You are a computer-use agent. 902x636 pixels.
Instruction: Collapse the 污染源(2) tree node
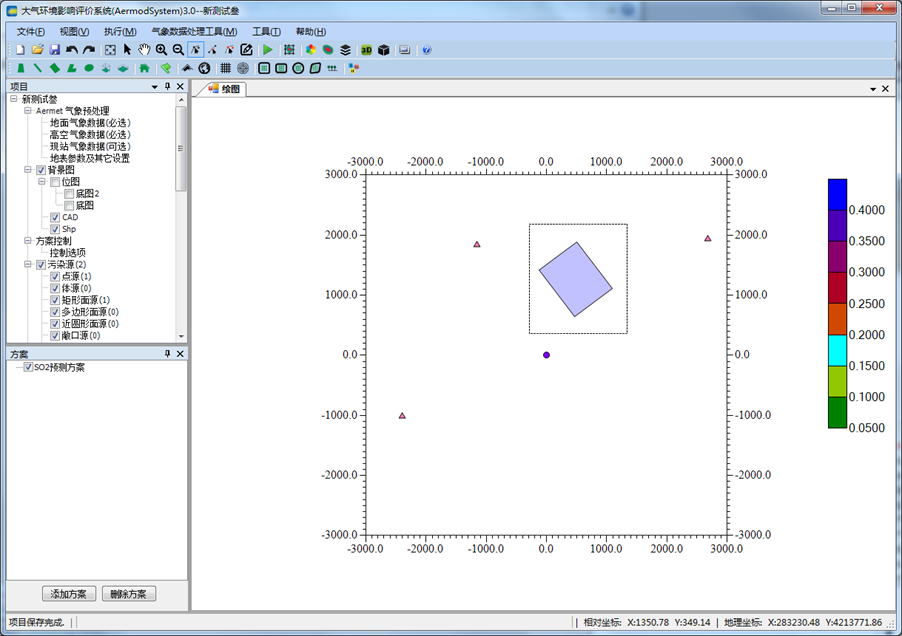pyautogui.click(x=28, y=265)
